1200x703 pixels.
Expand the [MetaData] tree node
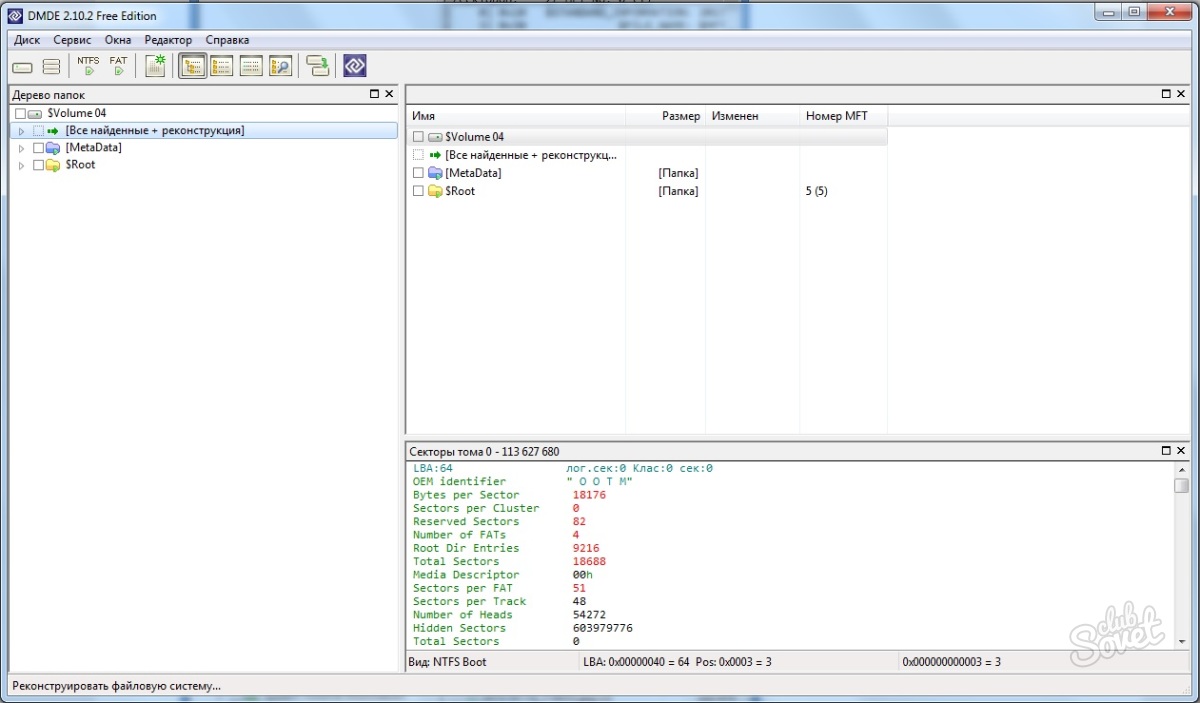click(x=21, y=148)
